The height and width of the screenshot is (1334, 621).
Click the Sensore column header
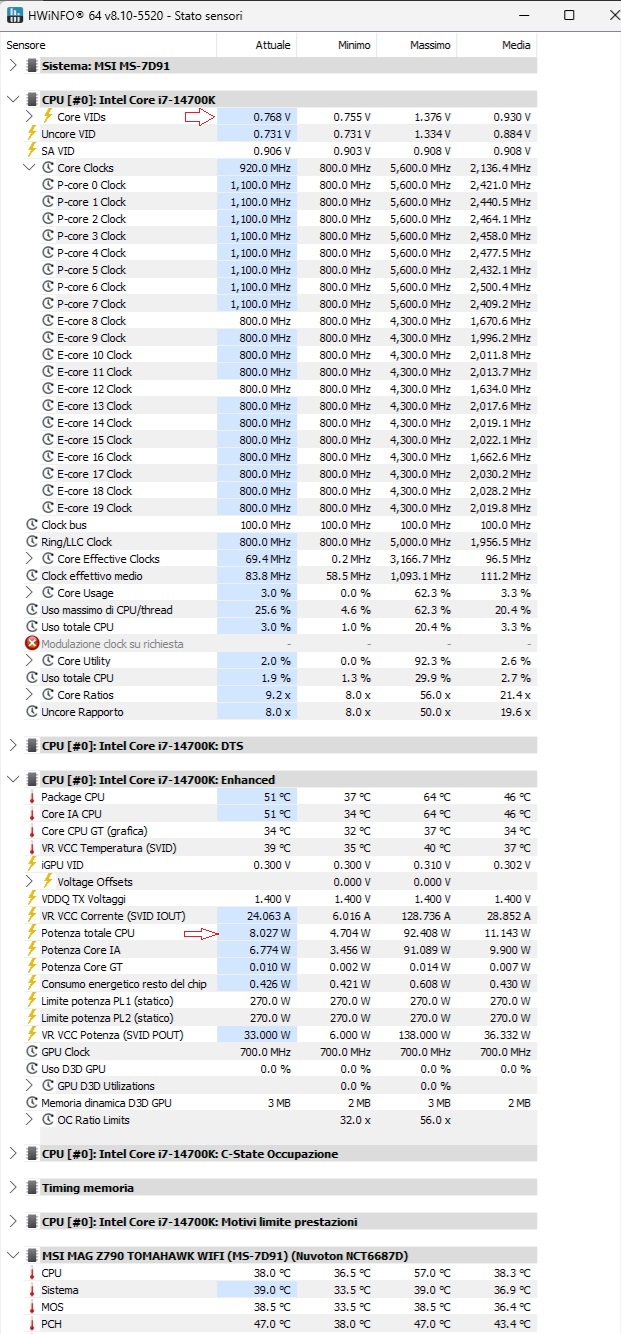109,45
